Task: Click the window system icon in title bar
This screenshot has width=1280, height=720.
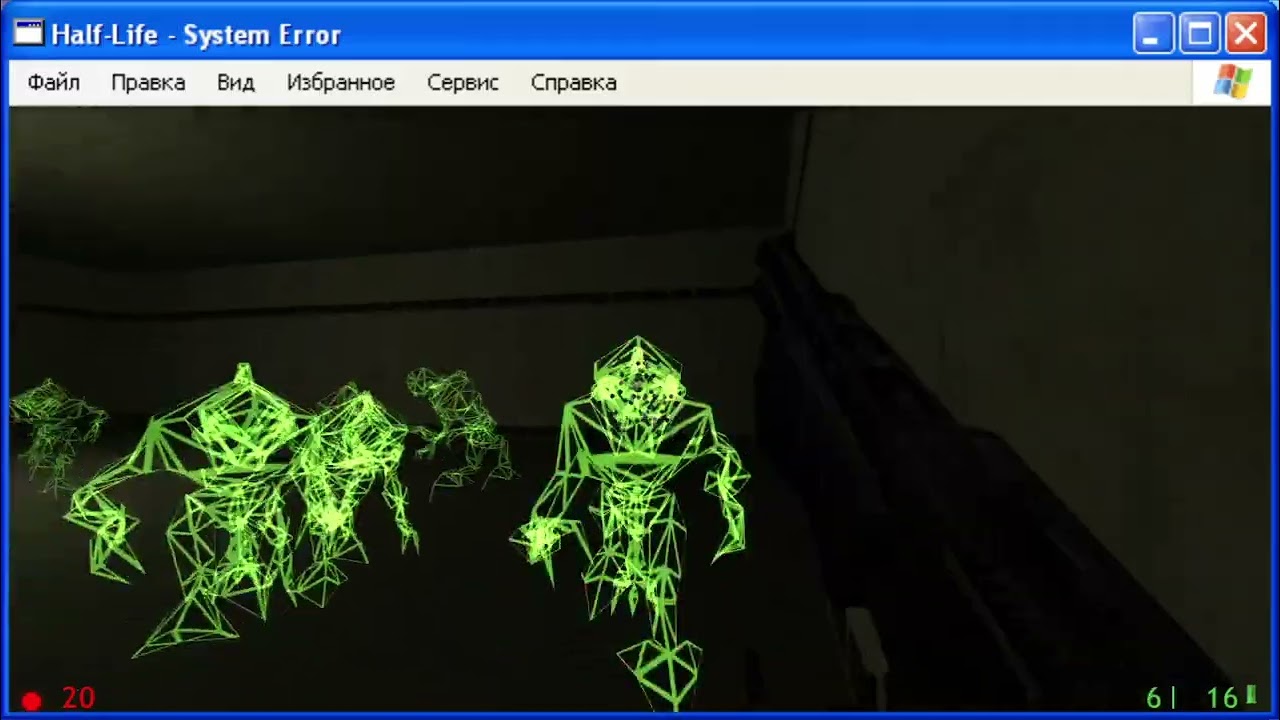Action: [29, 34]
